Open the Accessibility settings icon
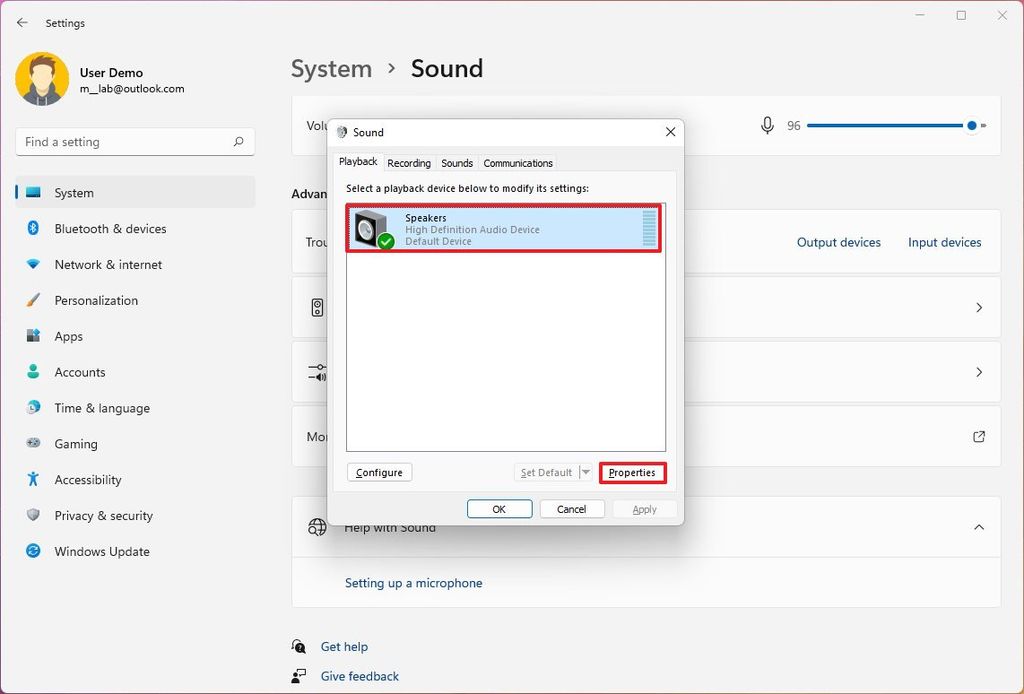Image resolution: width=1024 pixels, height=694 pixels. (36, 480)
